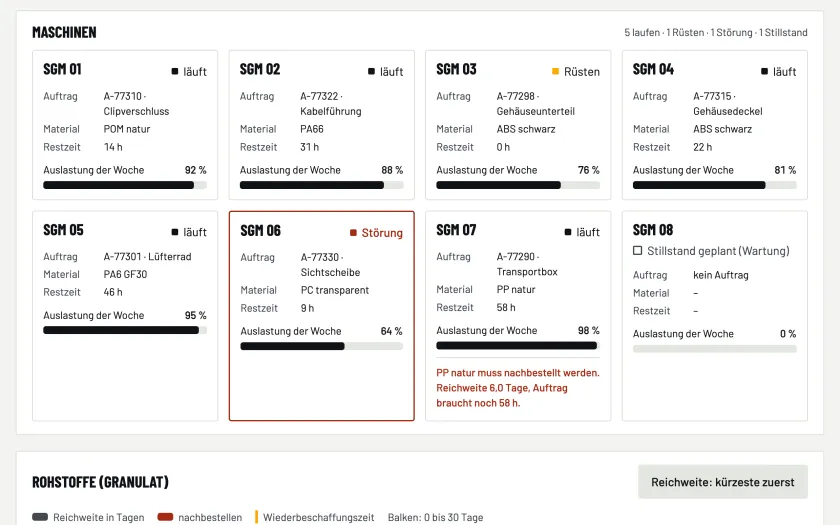The image size is (840, 525).
Task: Select the SGM 03 machine heading
Action: tap(456, 69)
